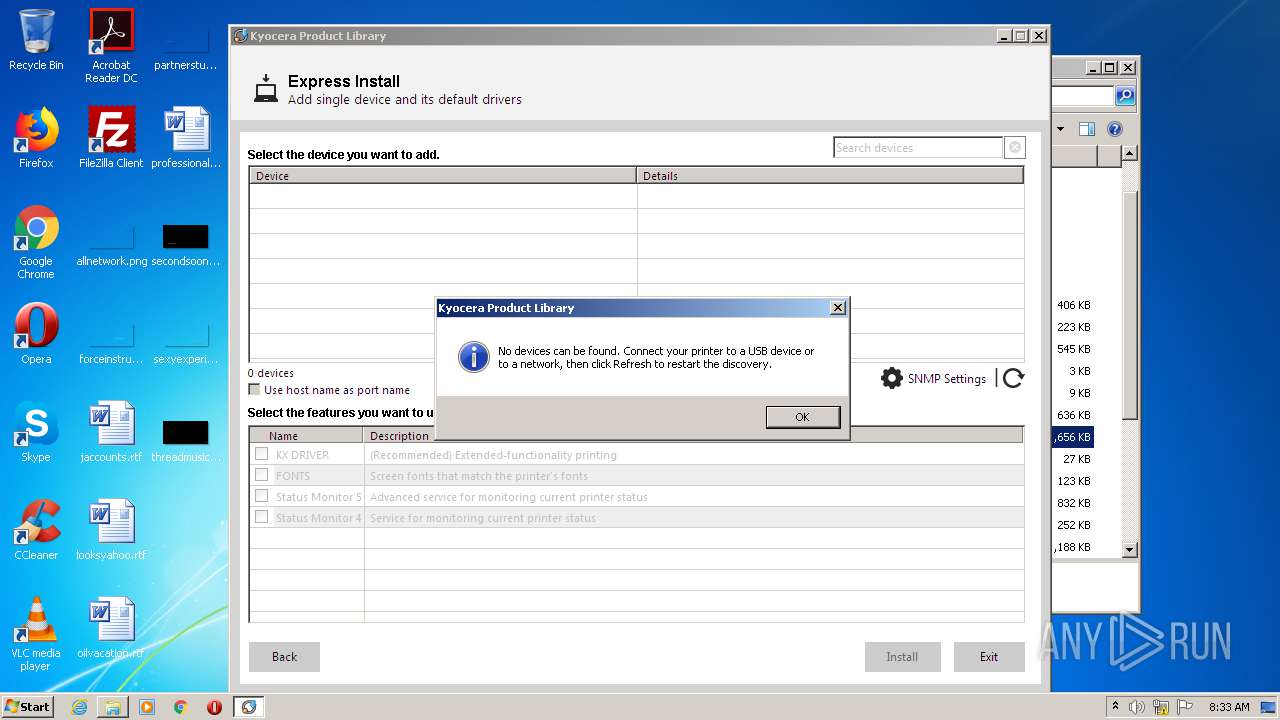Open CCleaner desktop shortcut
This screenshot has height=720, width=1280.
36,530
